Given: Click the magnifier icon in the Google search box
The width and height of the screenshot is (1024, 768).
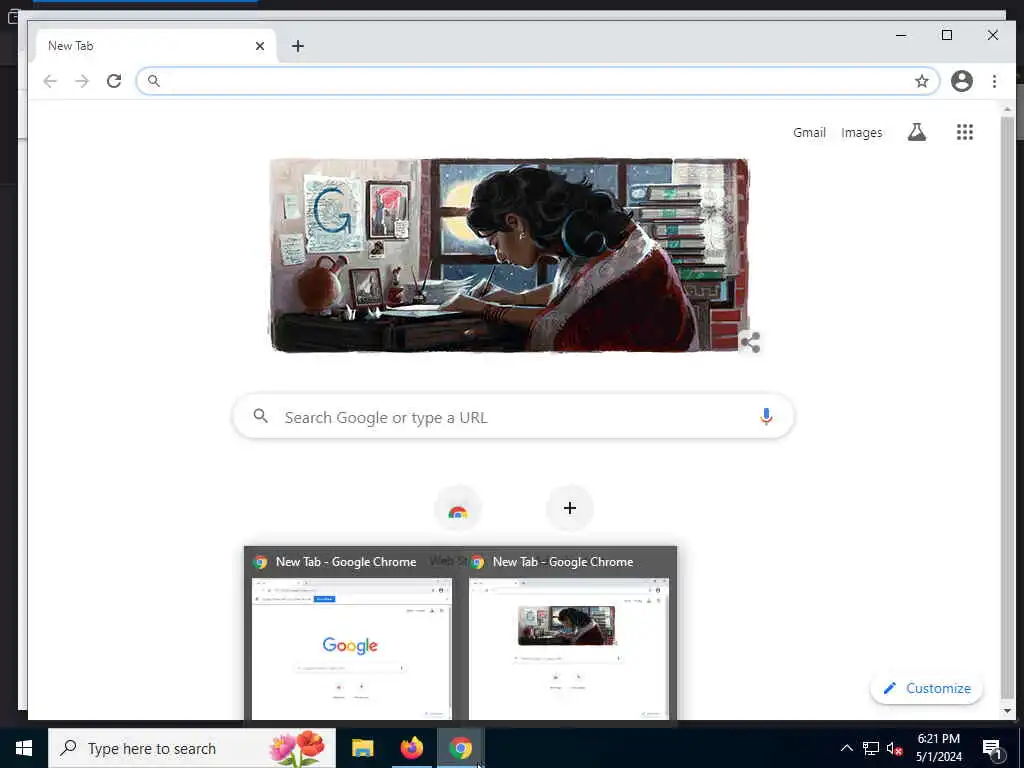Looking at the screenshot, I should [x=261, y=416].
